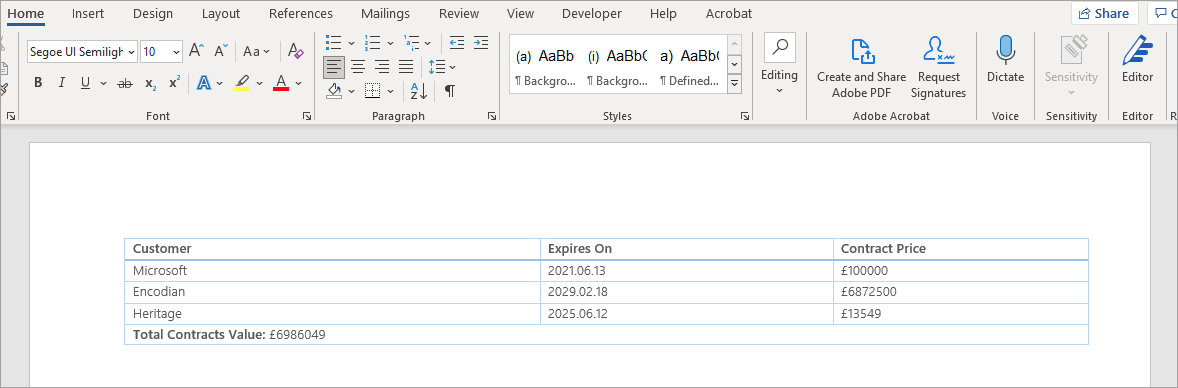Click the bullet list icon
Screen dimensions: 1178x388
click(334, 42)
